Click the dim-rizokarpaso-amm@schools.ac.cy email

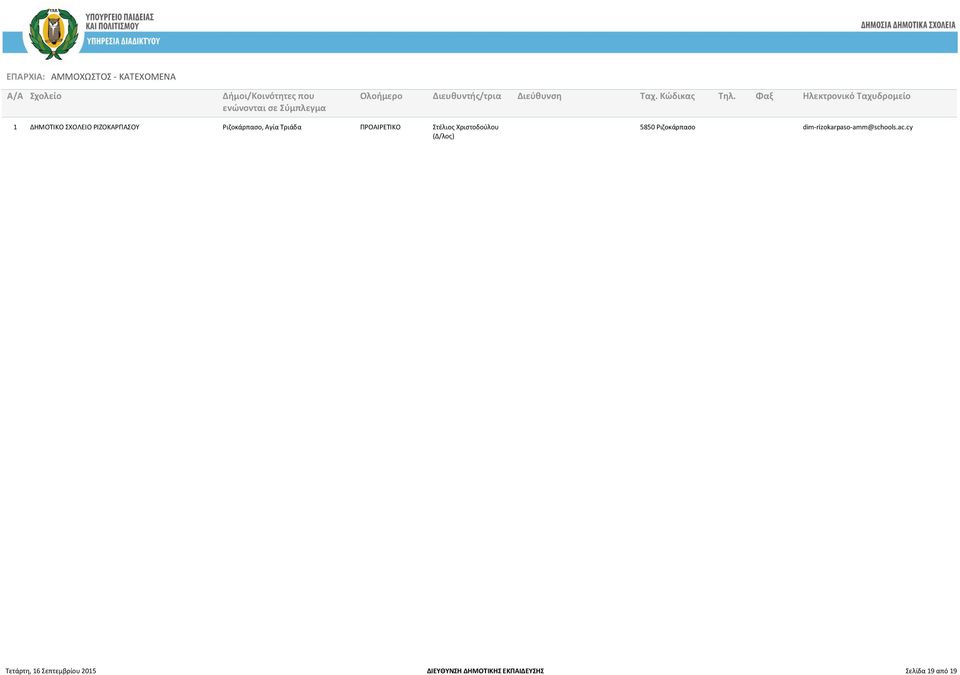(858, 127)
